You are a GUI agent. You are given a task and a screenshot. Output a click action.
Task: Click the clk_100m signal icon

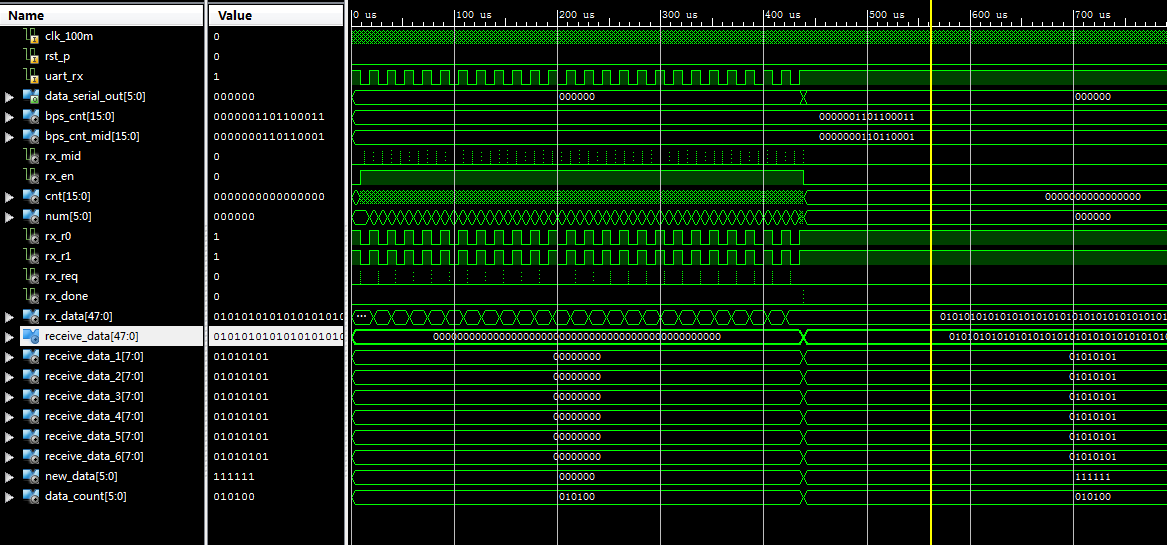coord(31,36)
